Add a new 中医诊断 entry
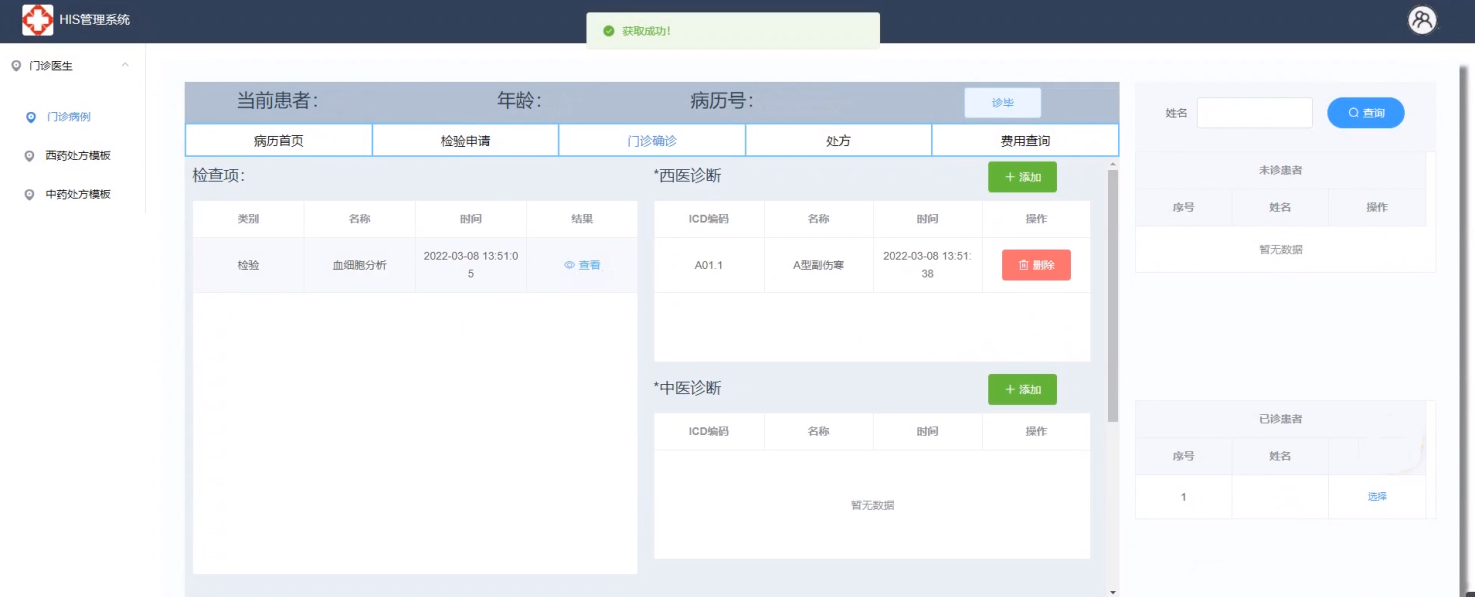 (x=1022, y=389)
